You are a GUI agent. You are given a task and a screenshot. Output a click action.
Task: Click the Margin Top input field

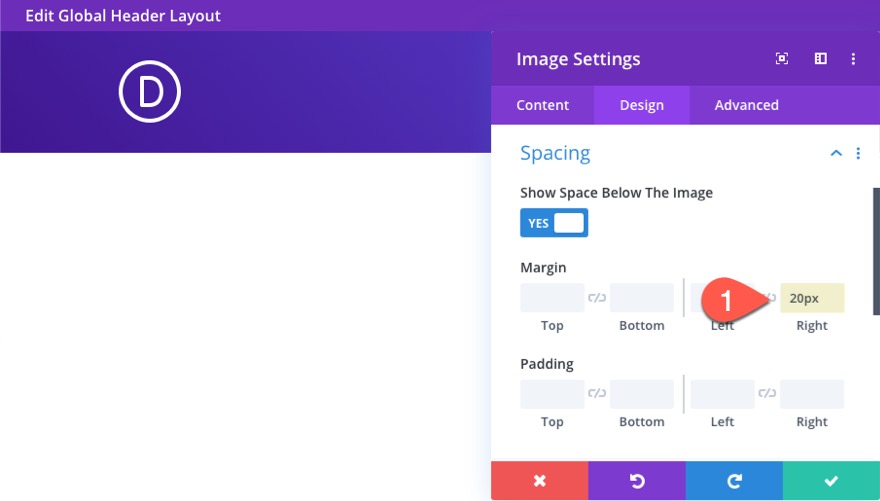click(x=552, y=298)
